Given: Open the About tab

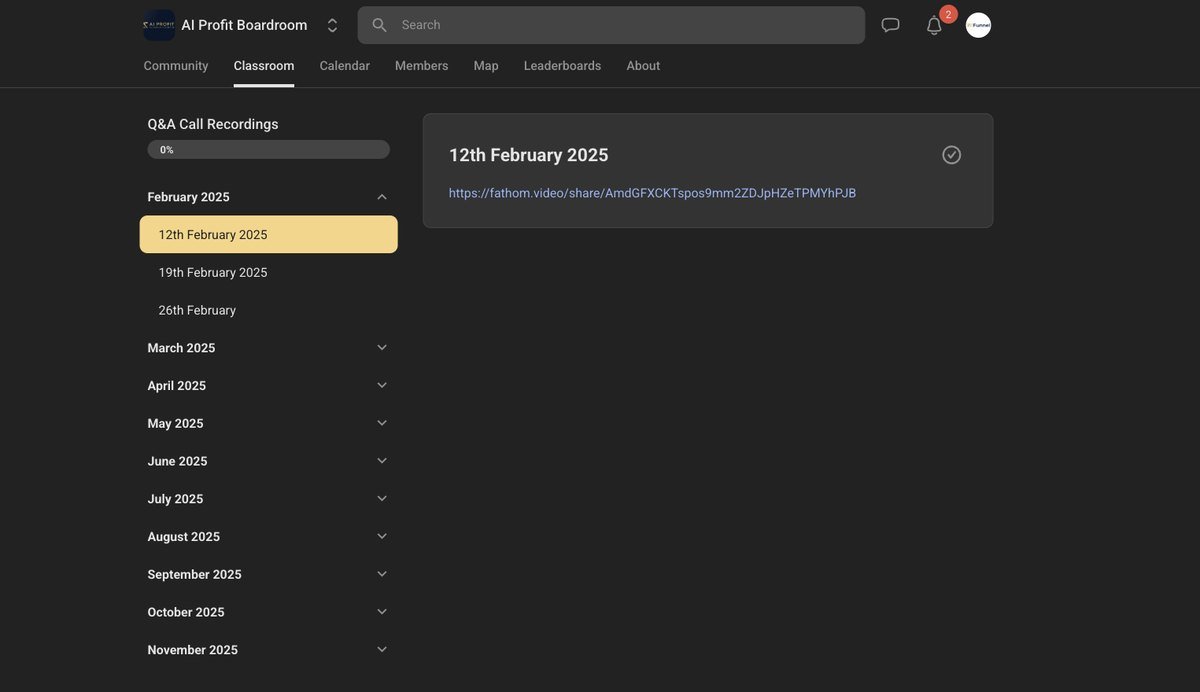Looking at the screenshot, I should [x=643, y=66].
